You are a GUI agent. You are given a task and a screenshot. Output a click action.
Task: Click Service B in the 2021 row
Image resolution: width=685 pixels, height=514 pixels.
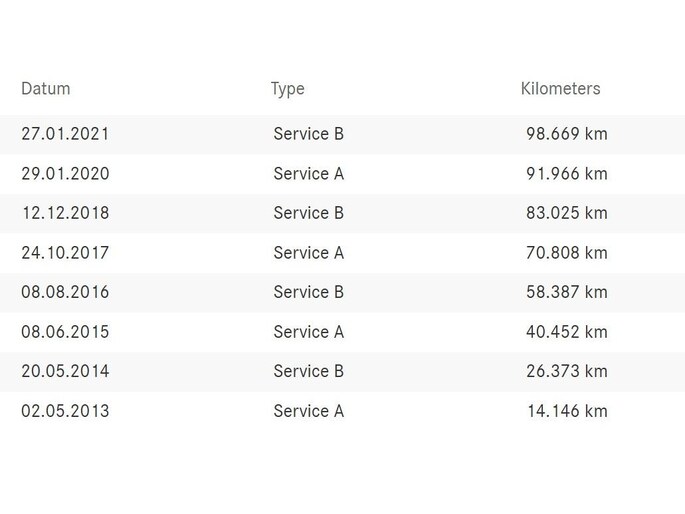click(308, 134)
